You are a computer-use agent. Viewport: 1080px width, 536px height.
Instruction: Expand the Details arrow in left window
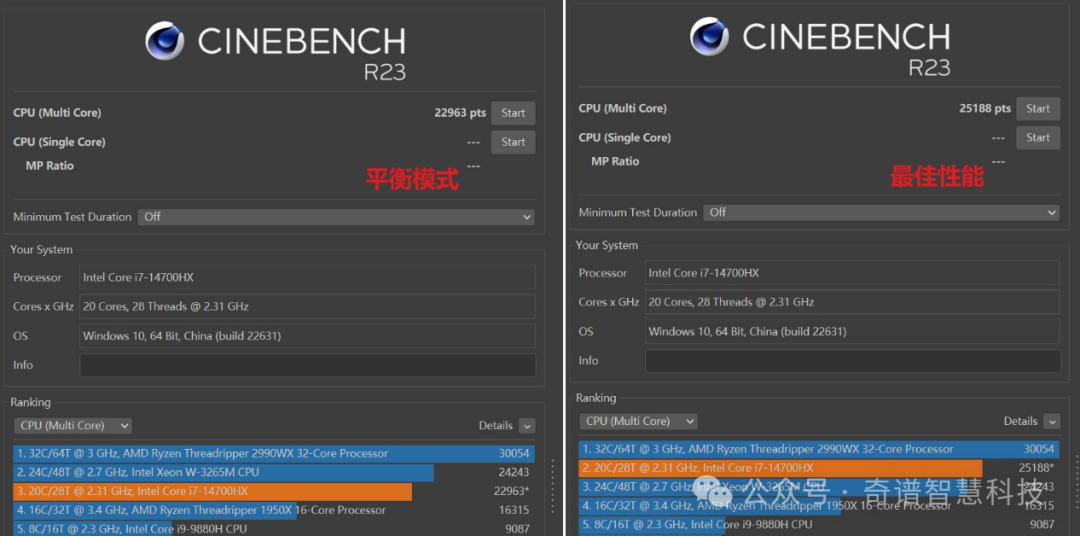(527, 426)
